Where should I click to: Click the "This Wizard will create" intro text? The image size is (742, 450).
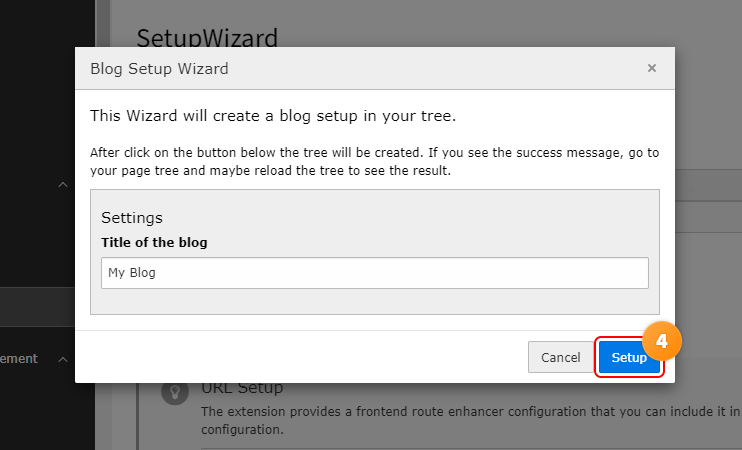coord(273,116)
